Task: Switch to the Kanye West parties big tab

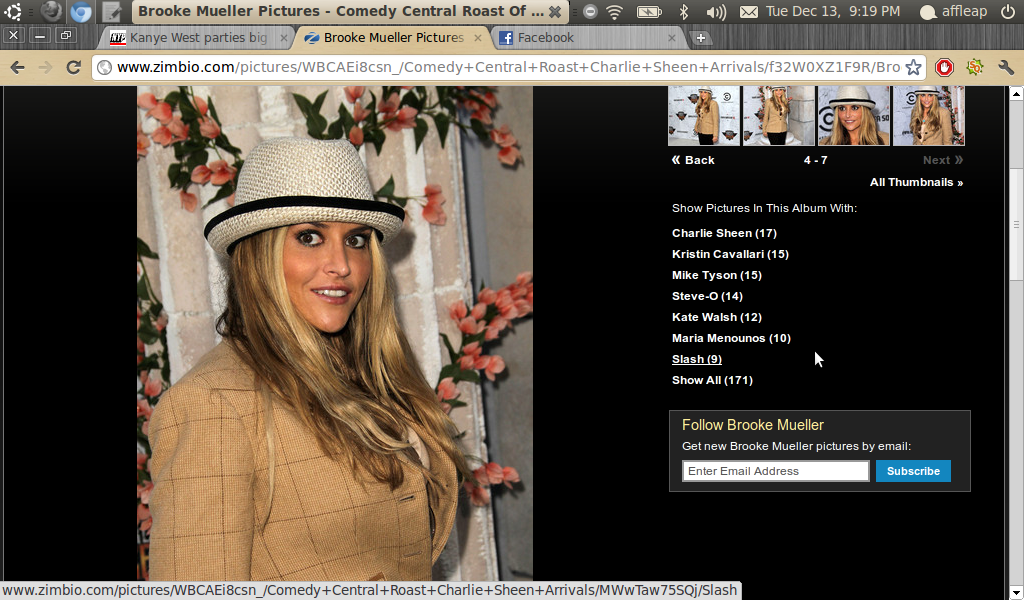Action: click(x=198, y=38)
